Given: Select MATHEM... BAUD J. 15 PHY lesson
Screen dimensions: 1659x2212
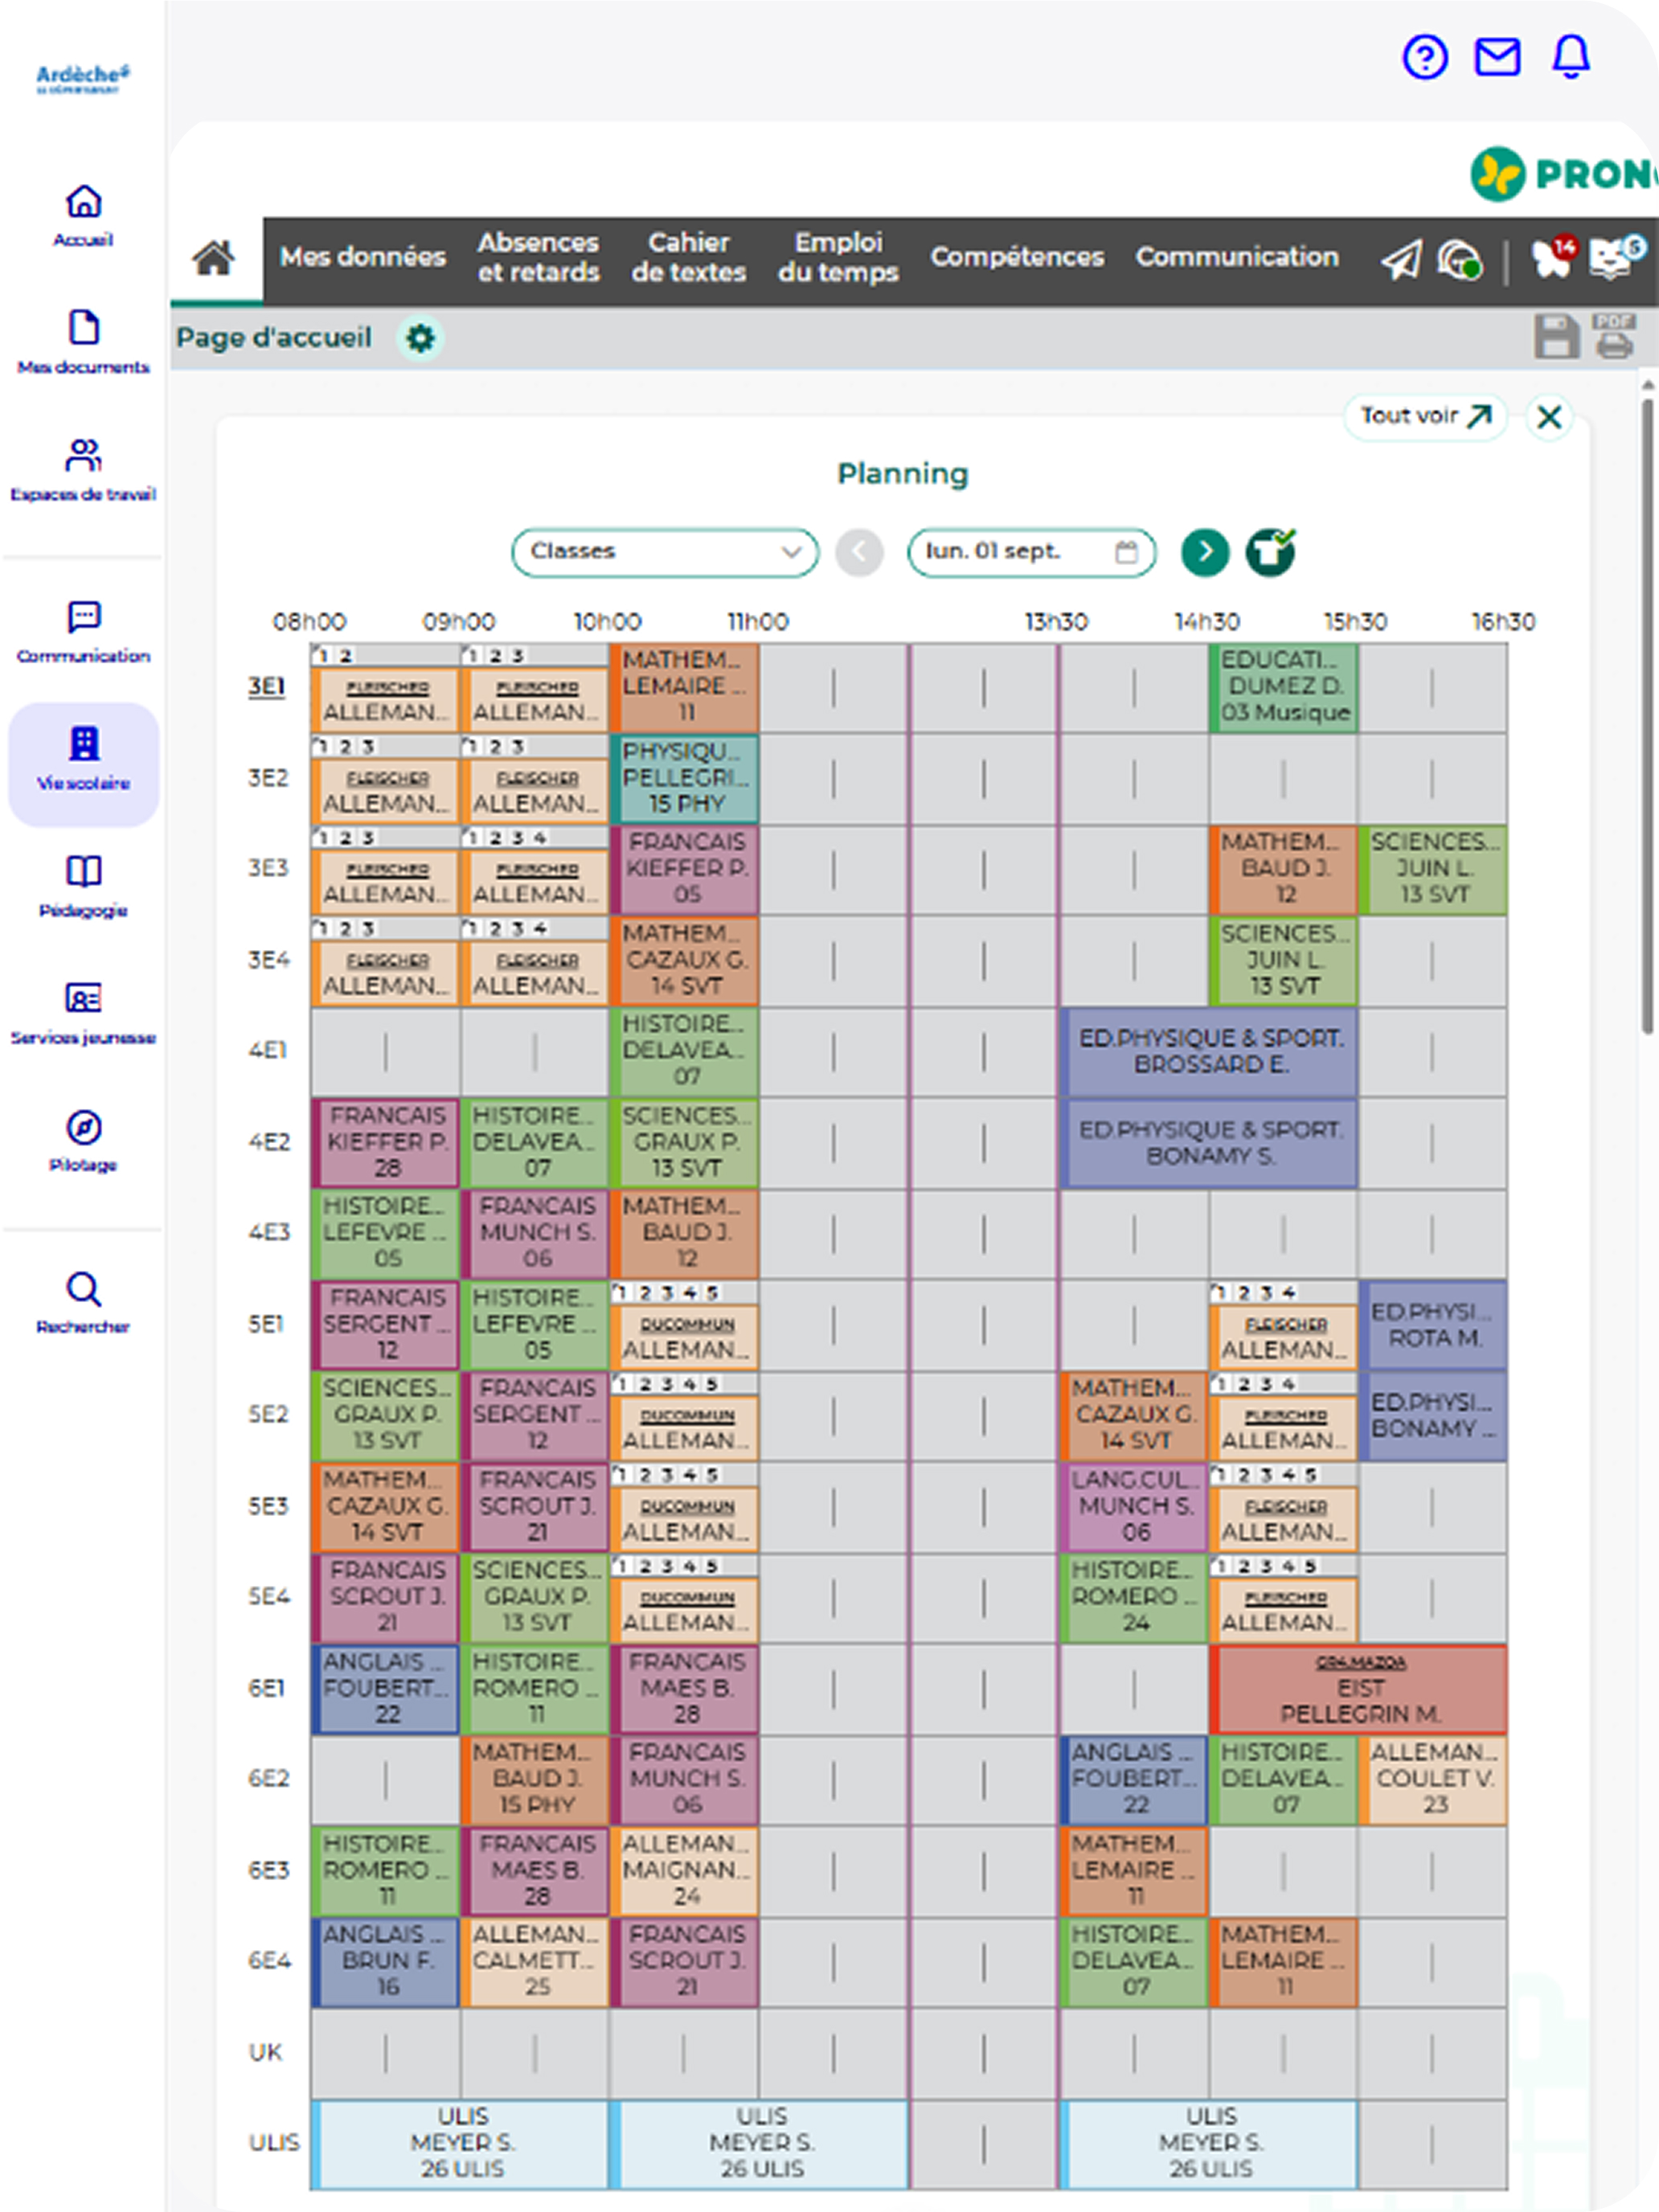Looking at the screenshot, I should tap(535, 1780).
